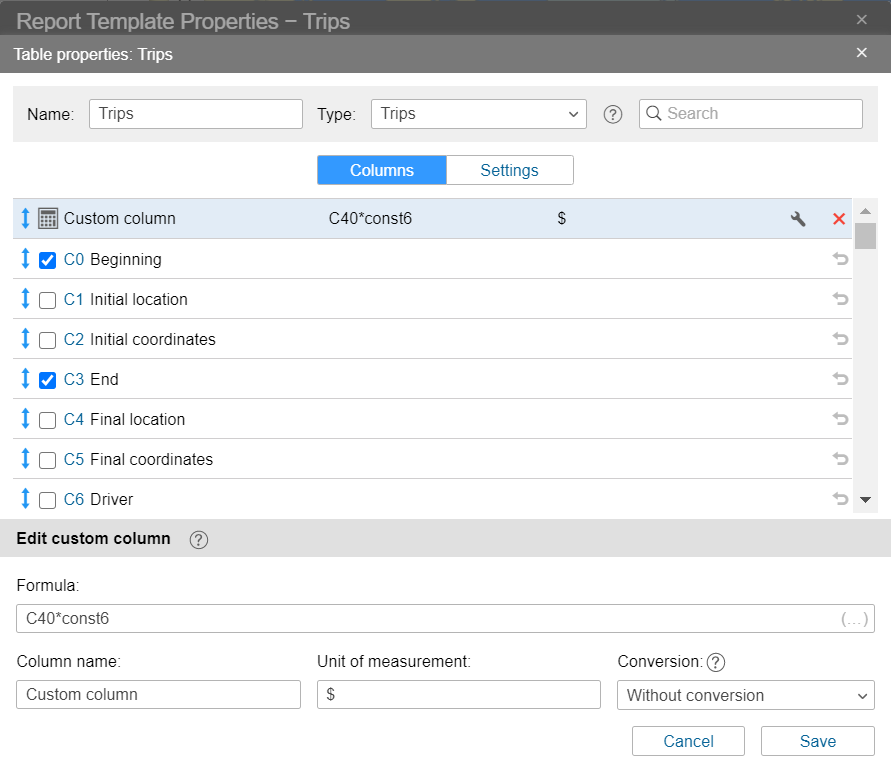Uncheck the C0 Beginning checkbox
Screen dimensions: 891x772
47,260
